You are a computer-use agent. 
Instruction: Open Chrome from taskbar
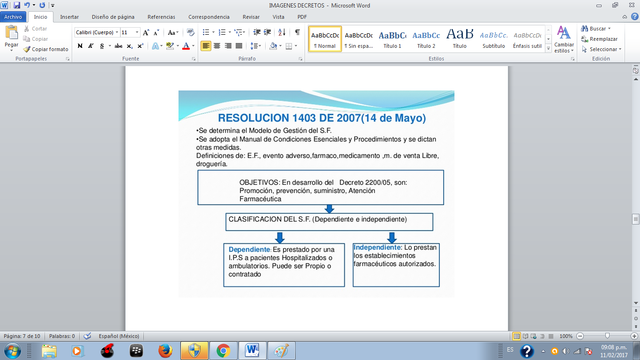pos(223,351)
